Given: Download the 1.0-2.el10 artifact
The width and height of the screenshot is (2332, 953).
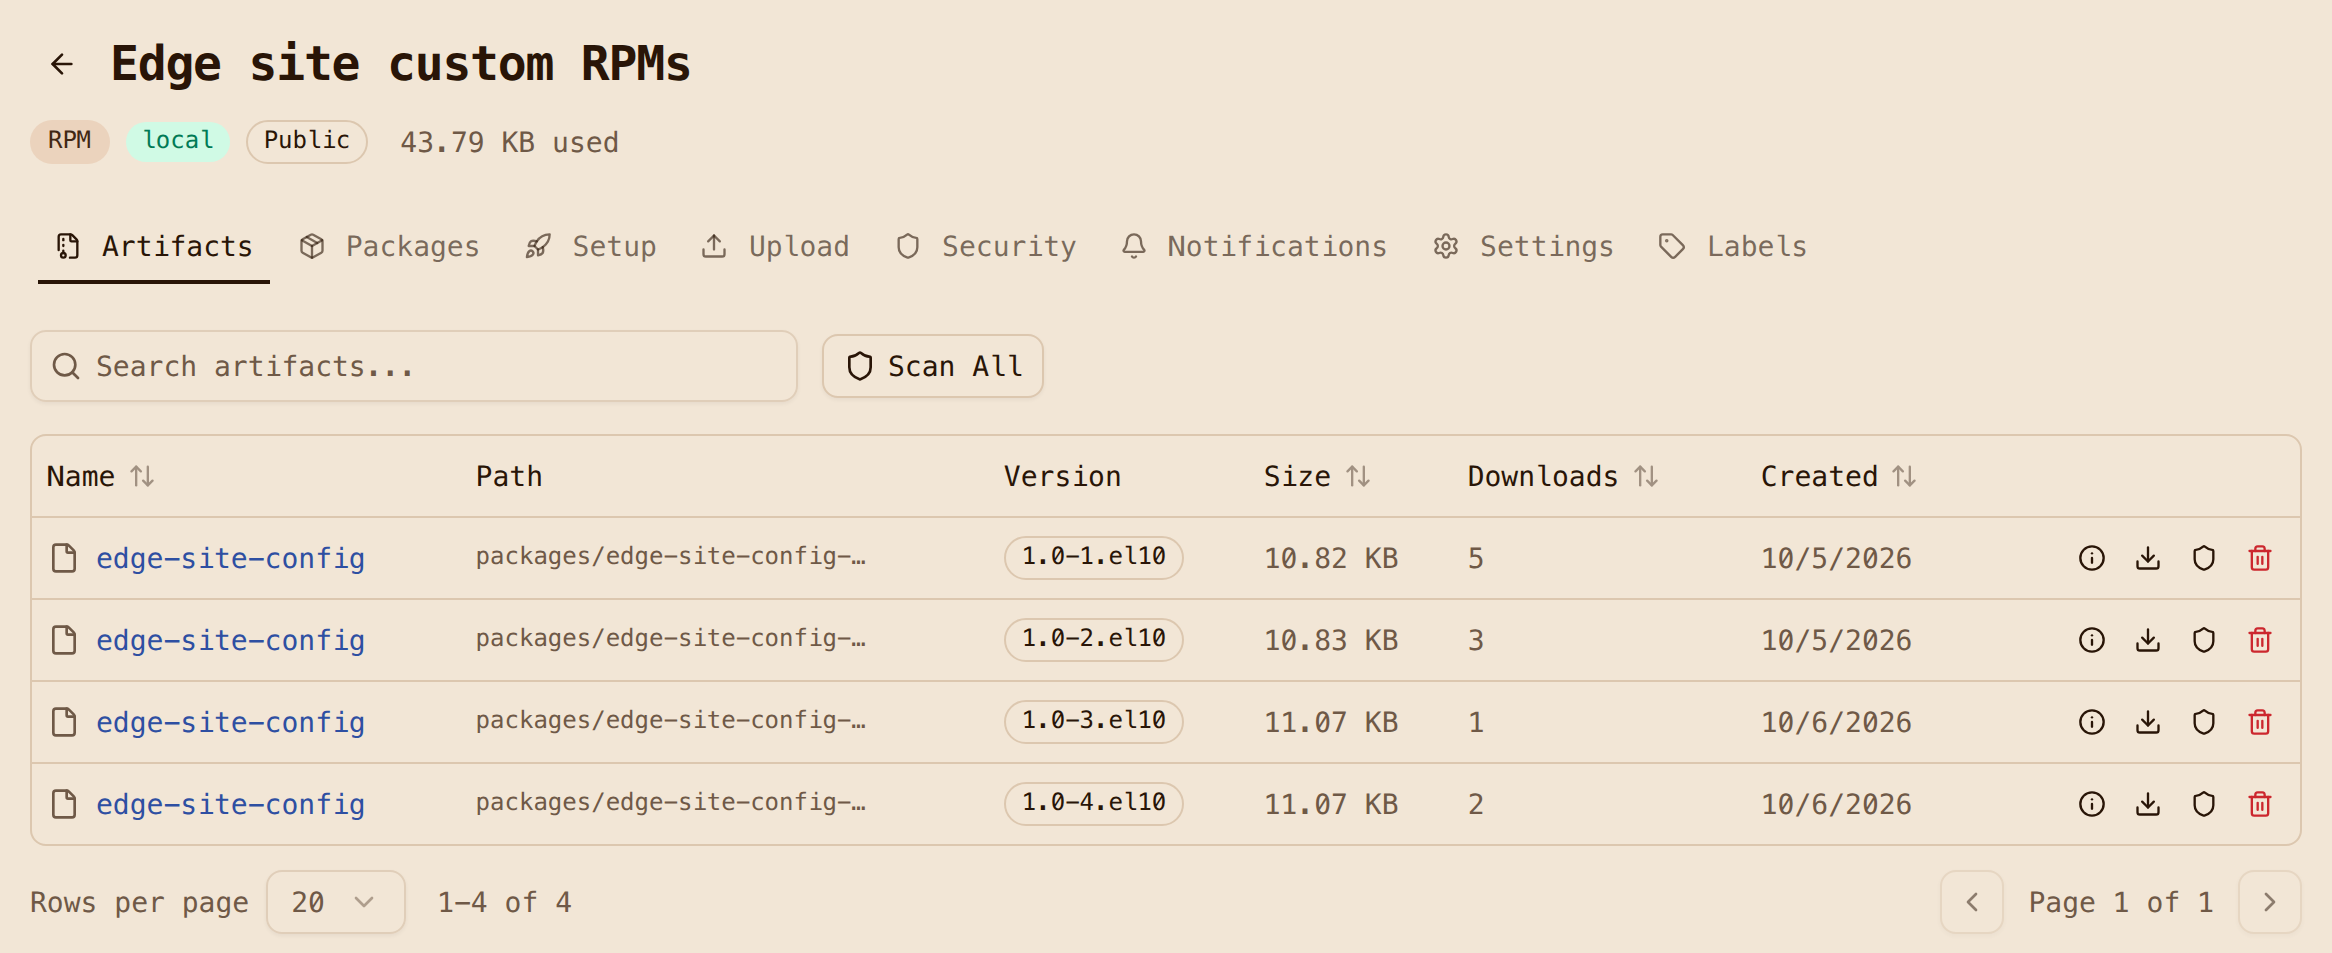Looking at the screenshot, I should tap(2148, 640).
